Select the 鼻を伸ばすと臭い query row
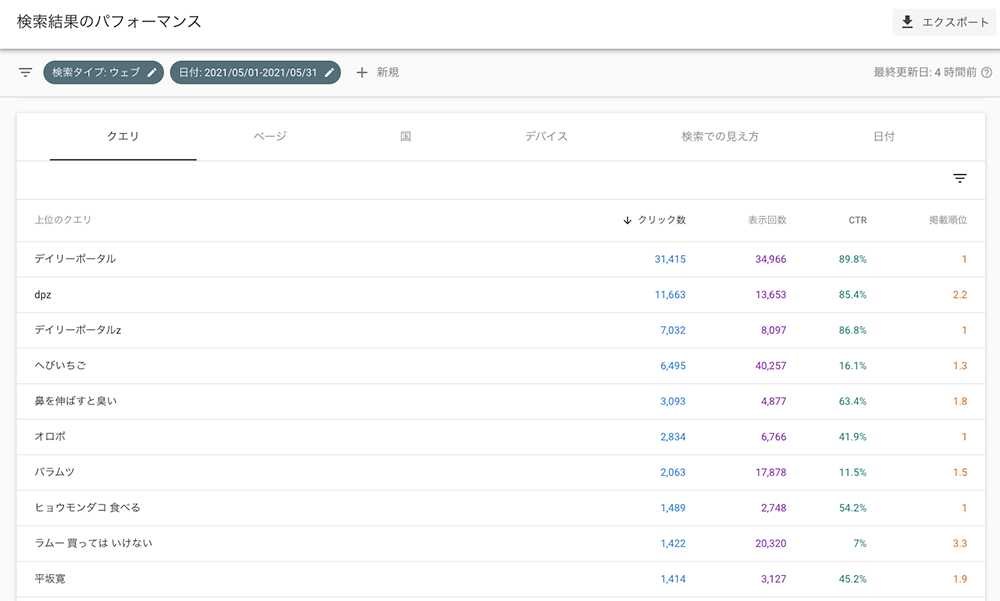This screenshot has width=1000, height=601. click(x=501, y=401)
